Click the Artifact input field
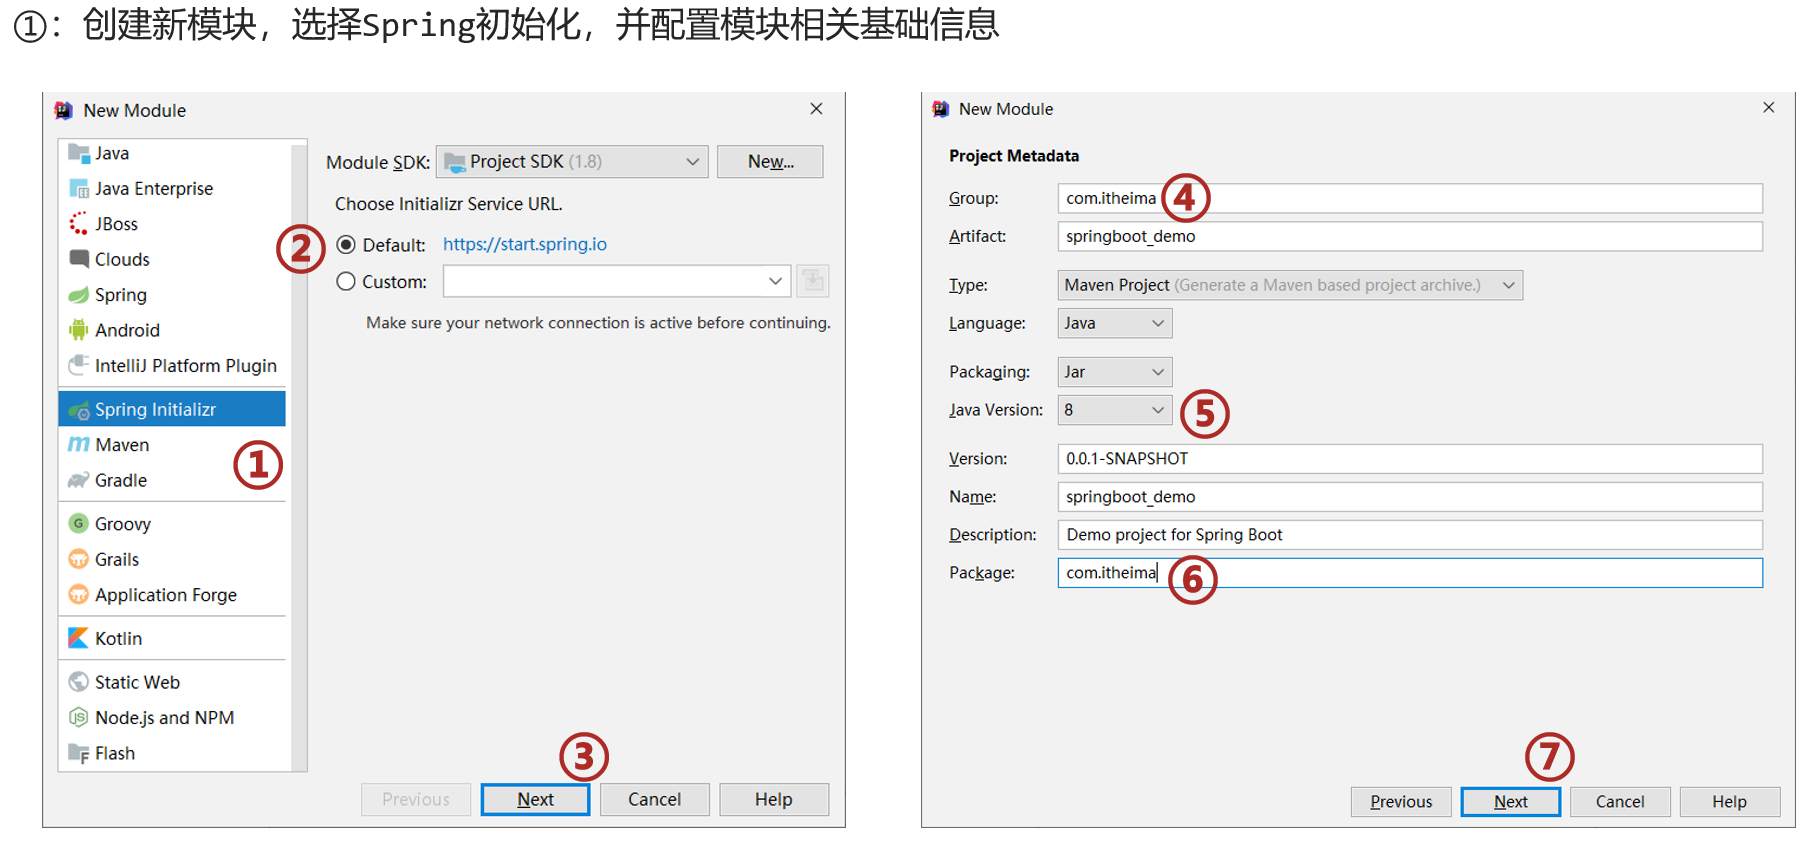 (1410, 236)
